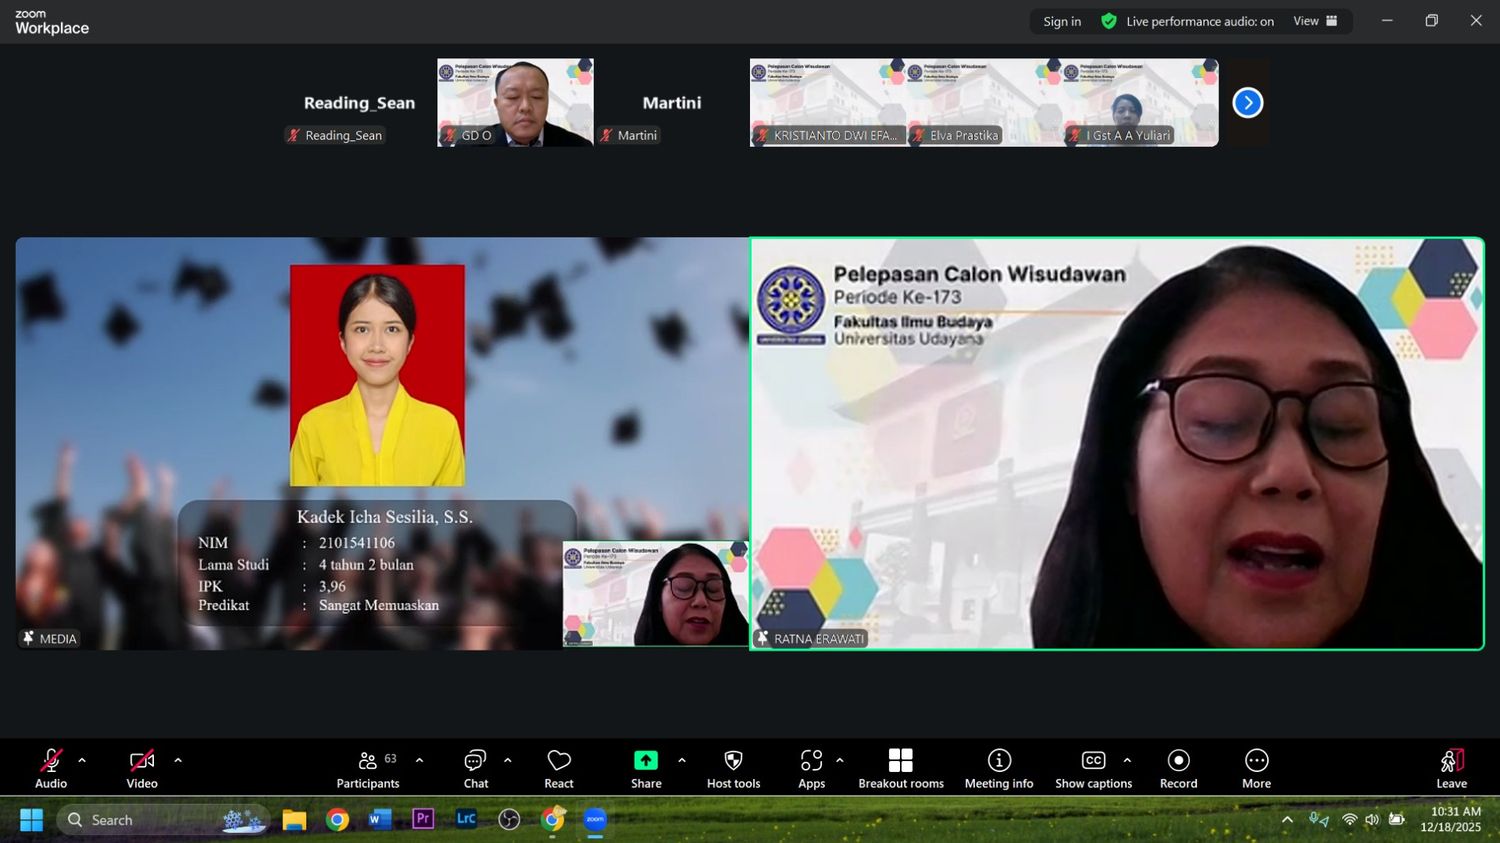Start screen sharing with Share
This screenshot has height=843, width=1500.
(646, 768)
